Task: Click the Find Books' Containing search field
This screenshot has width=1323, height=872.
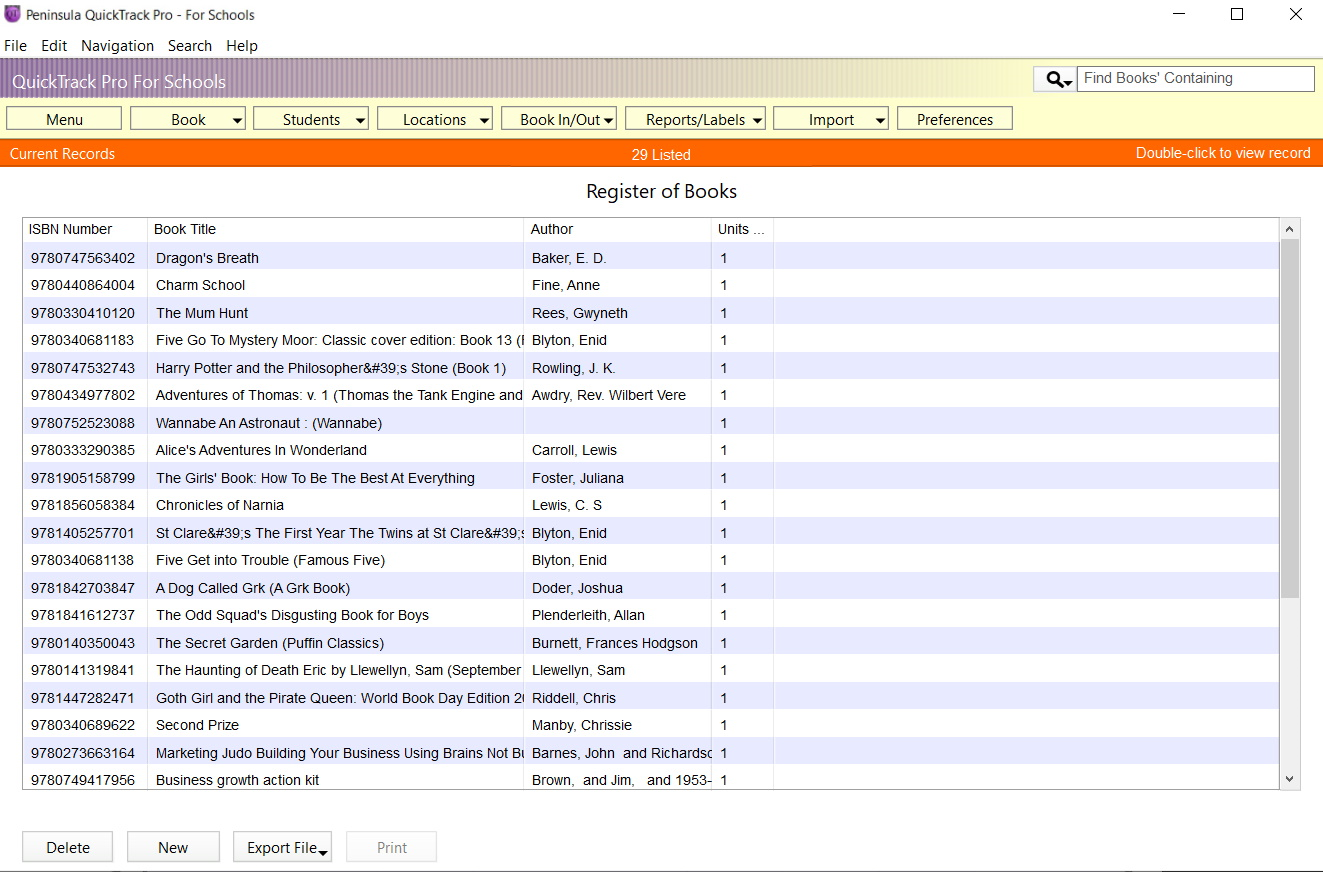Action: pos(1196,79)
